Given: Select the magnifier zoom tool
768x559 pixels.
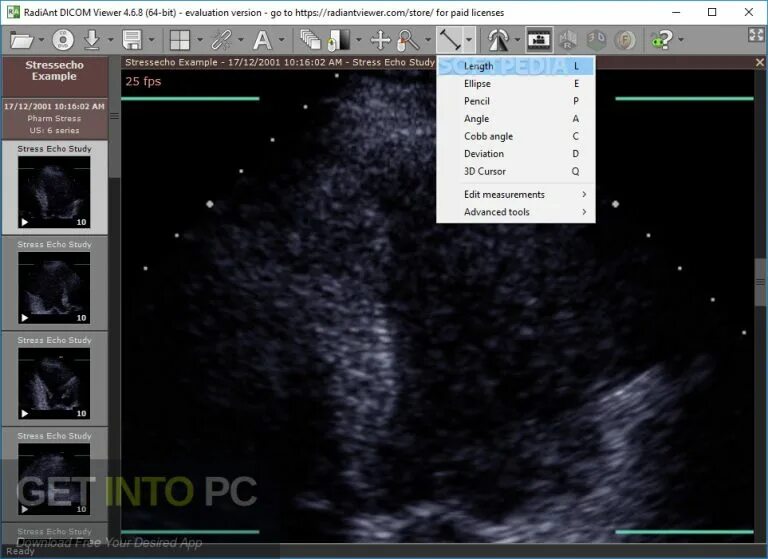Looking at the screenshot, I should [408, 40].
